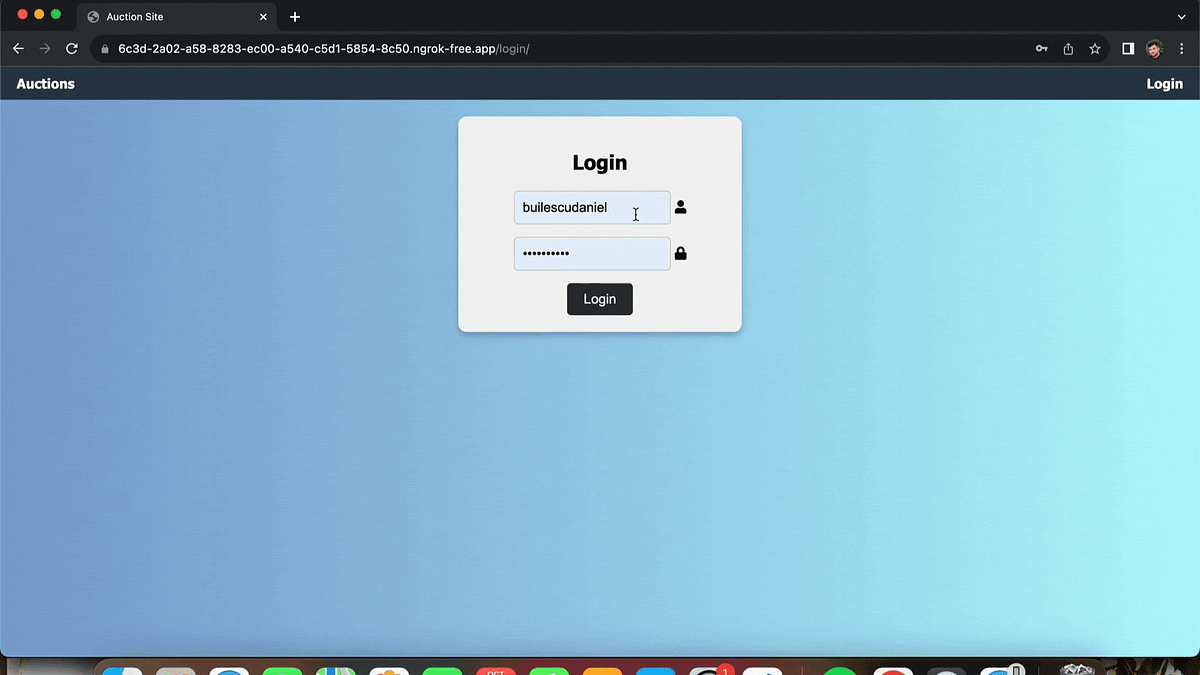Click the padlock icon beside the password field
This screenshot has width=1200, height=675.
(681, 253)
